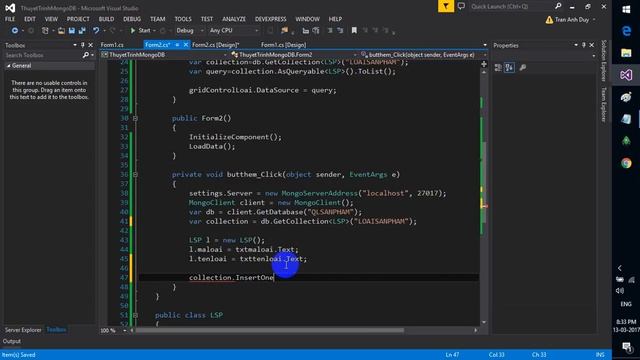
Task: Switch to the Server Explorer bottom tab
Action: tap(23, 330)
